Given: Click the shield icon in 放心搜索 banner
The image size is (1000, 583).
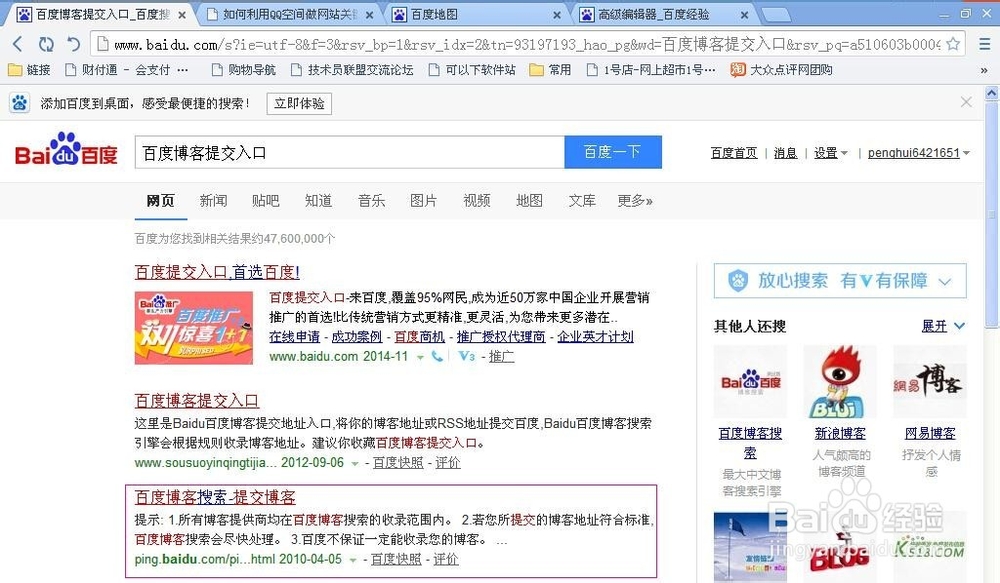Looking at the screenshot, I should (x=738, y=281).
